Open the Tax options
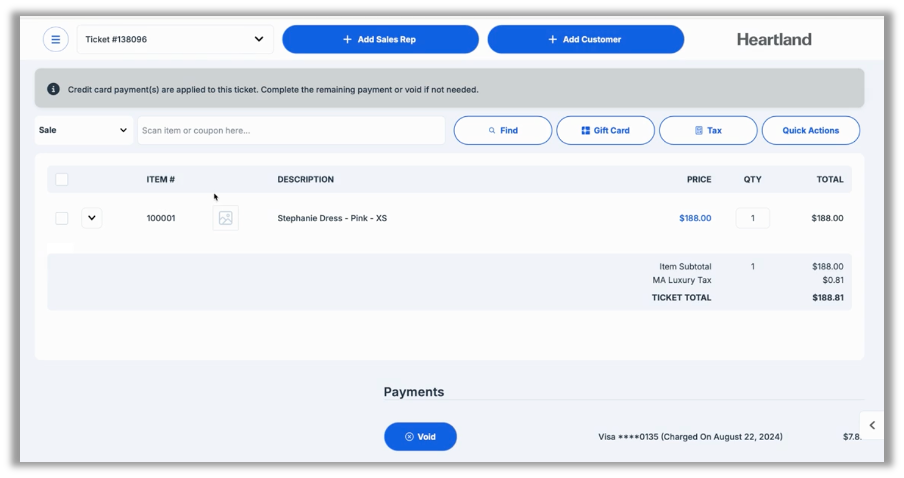 point(707,130)
